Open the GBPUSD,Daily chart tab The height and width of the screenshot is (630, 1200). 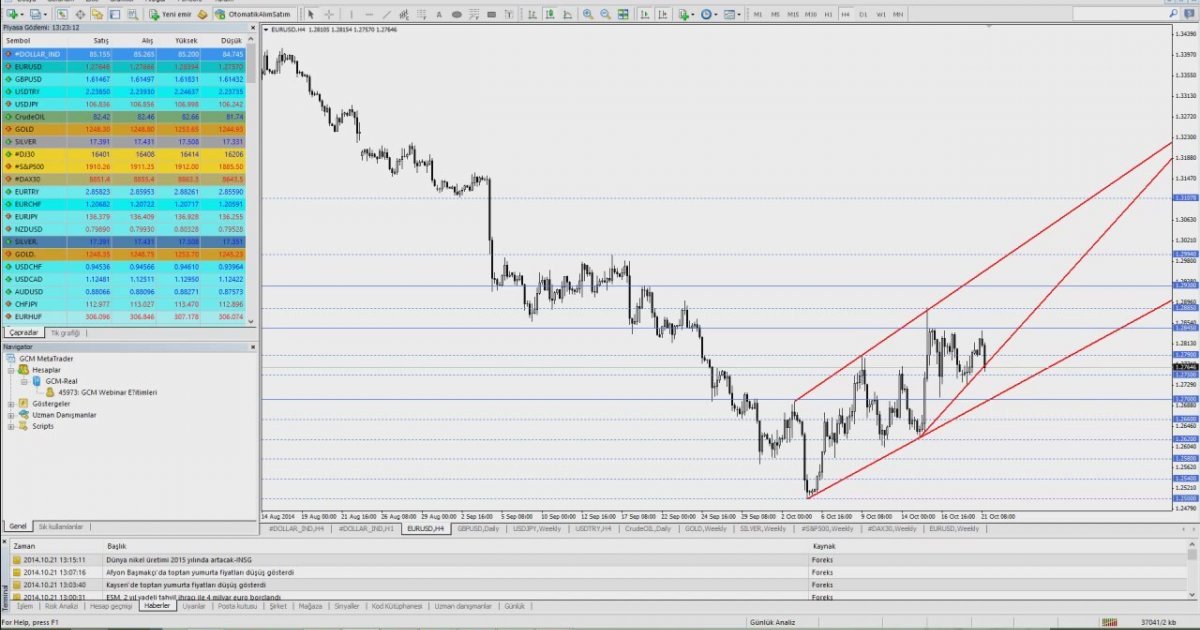tap(478, 528)
